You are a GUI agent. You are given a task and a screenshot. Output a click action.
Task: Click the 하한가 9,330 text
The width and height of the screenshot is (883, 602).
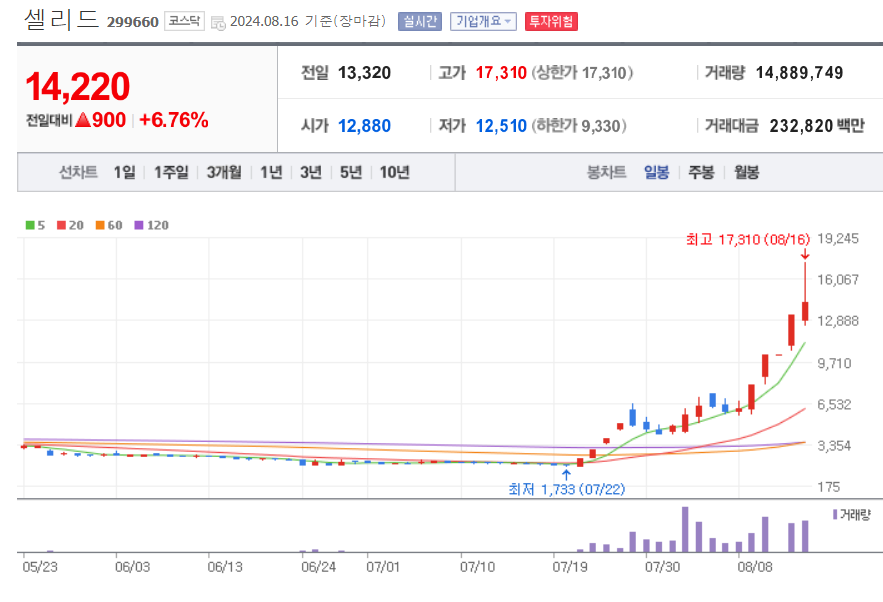pyautogui.click(x=579, y=126)
